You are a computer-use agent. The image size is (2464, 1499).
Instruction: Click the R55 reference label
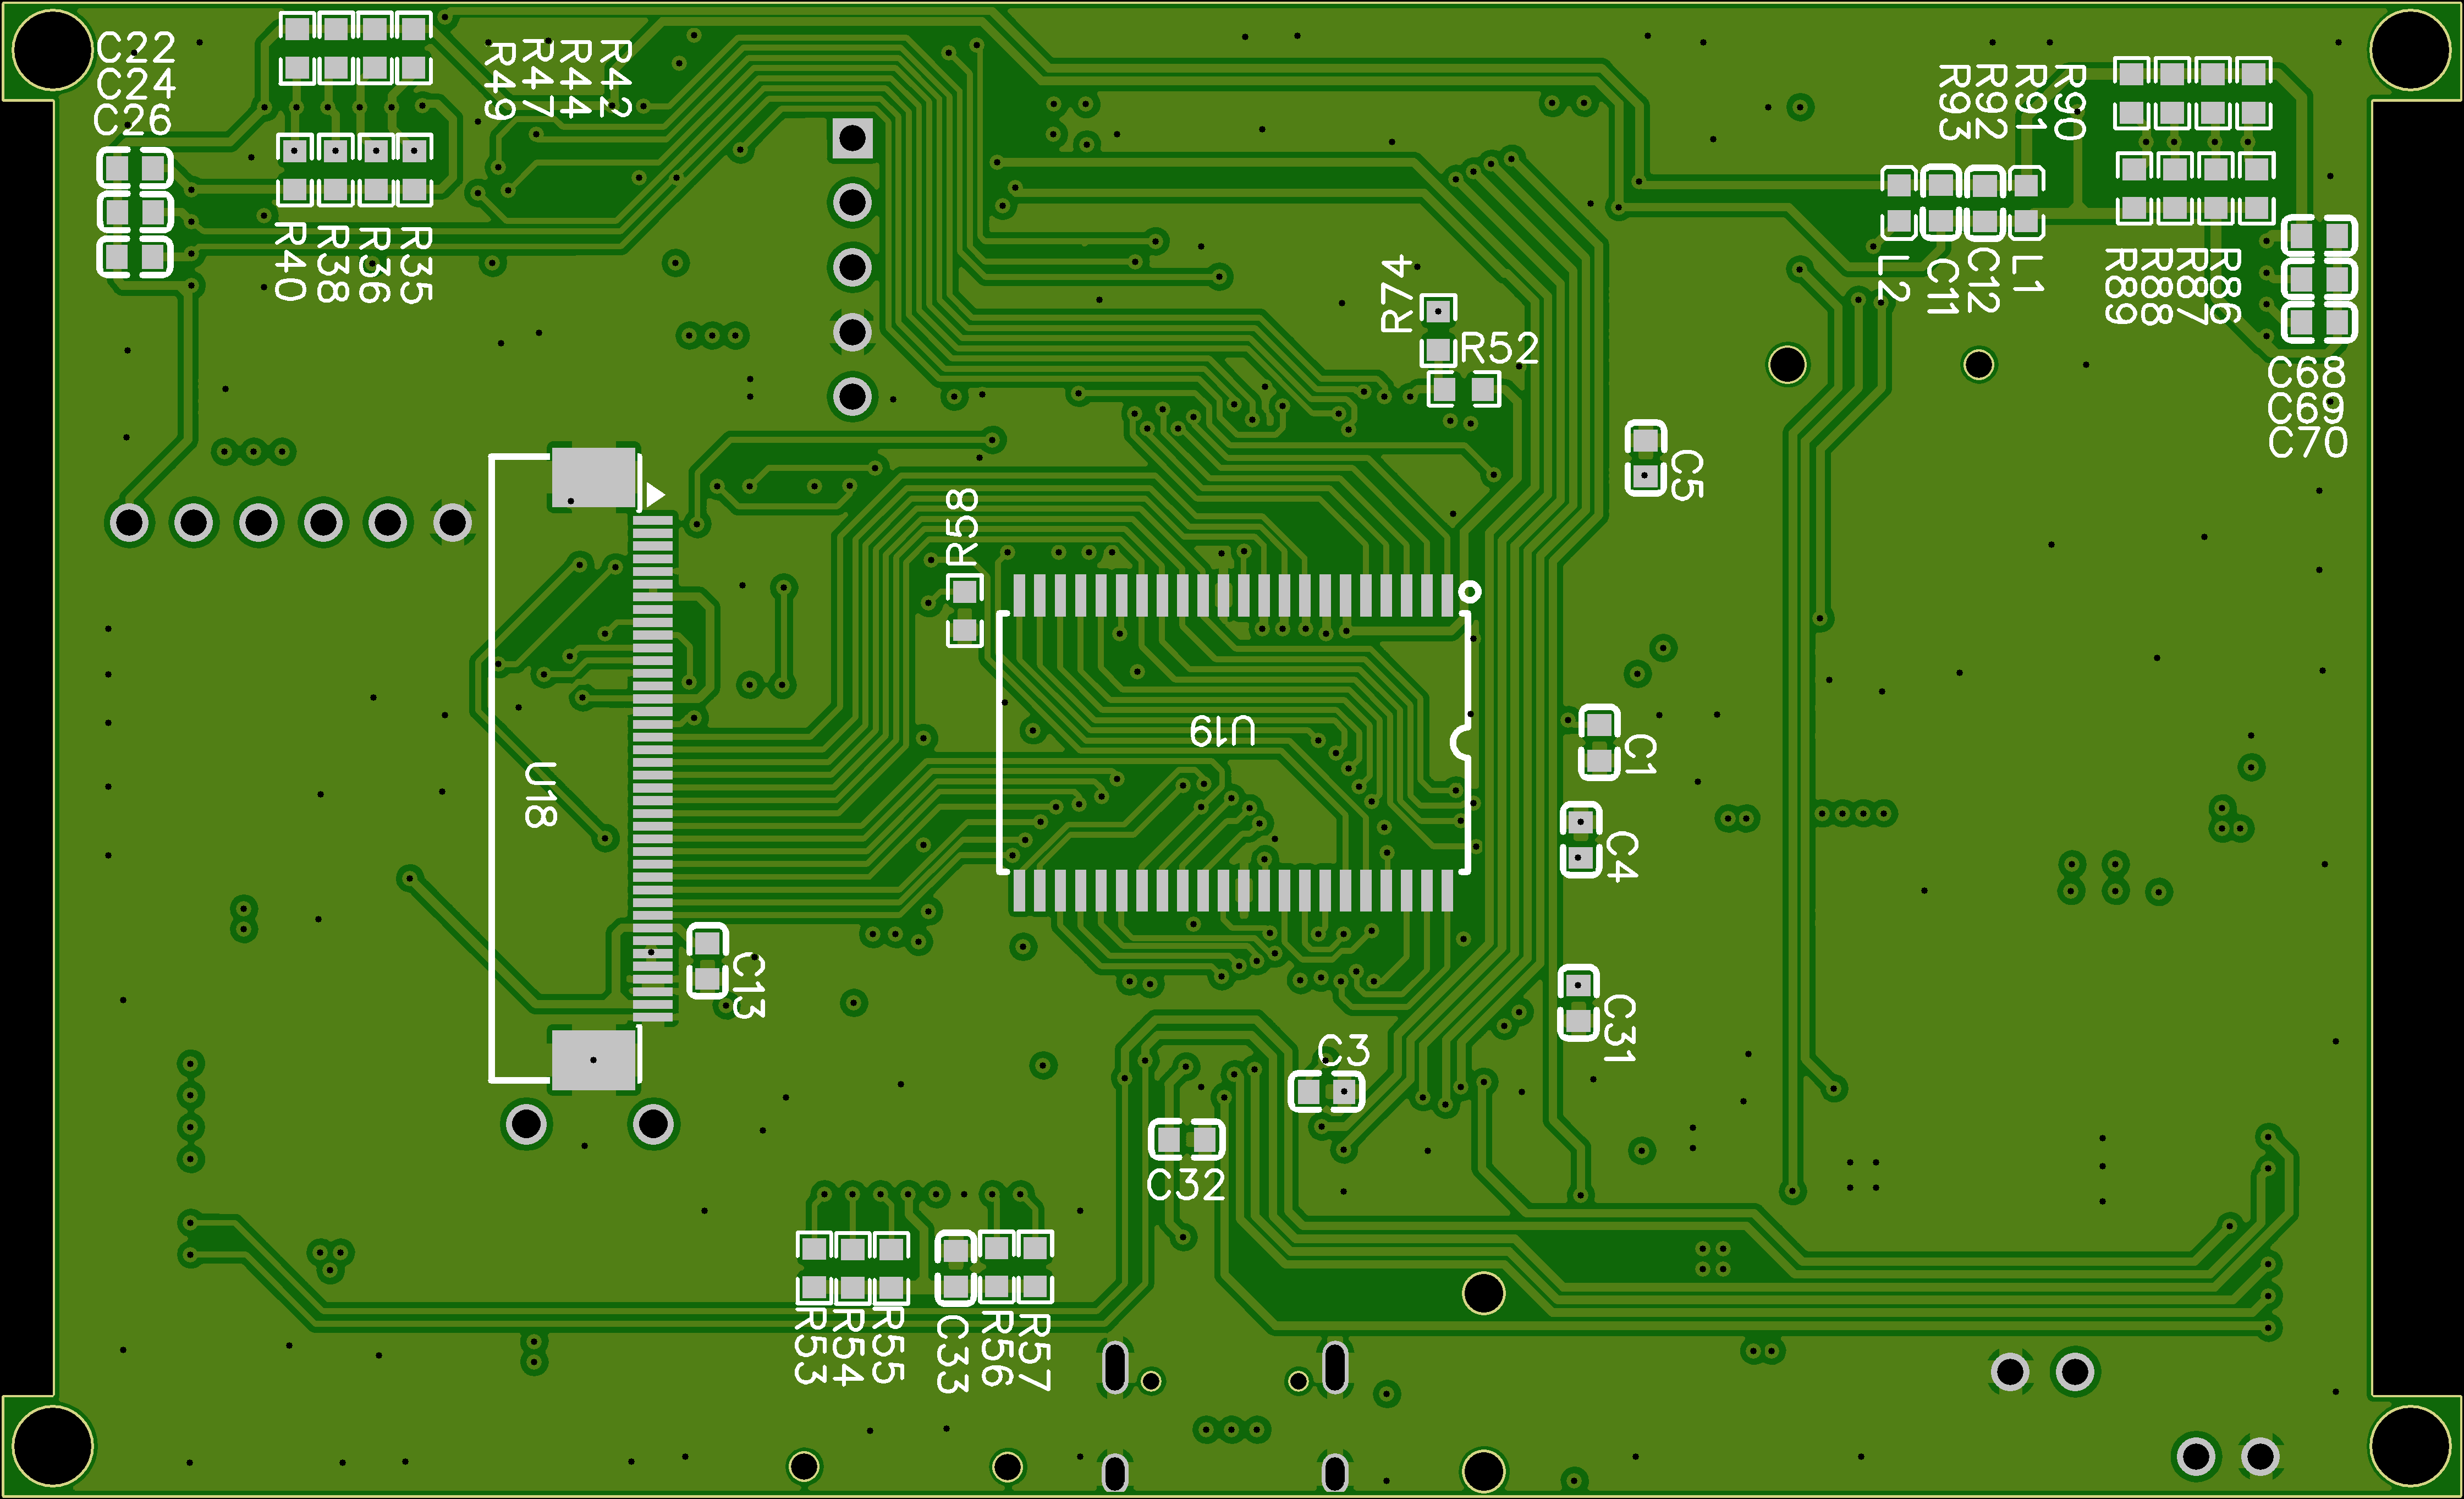889,1346
